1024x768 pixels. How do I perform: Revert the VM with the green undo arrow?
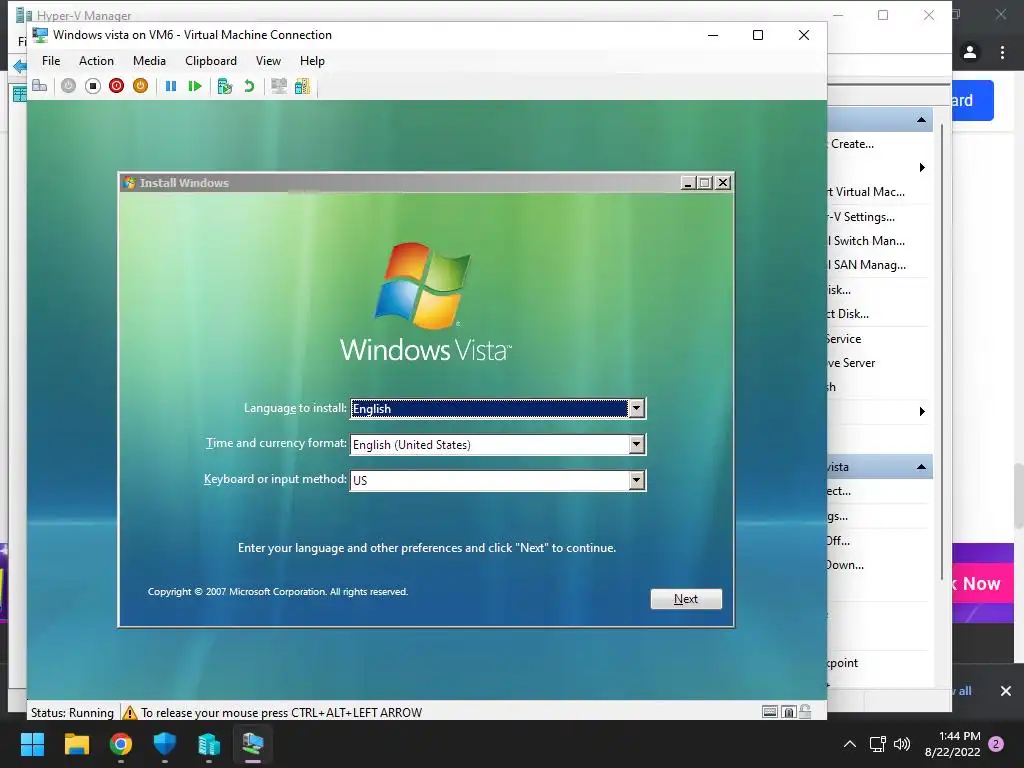pos(249,86)
